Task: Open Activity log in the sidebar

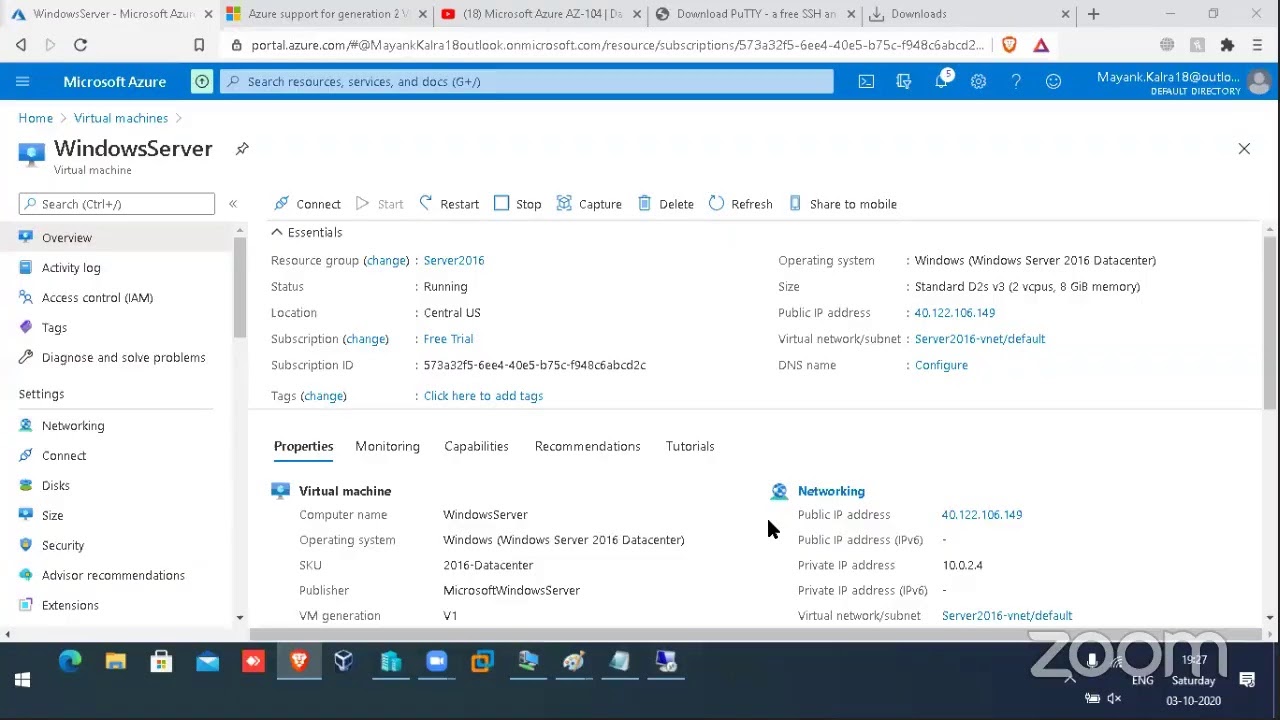Action: (71, 268)
